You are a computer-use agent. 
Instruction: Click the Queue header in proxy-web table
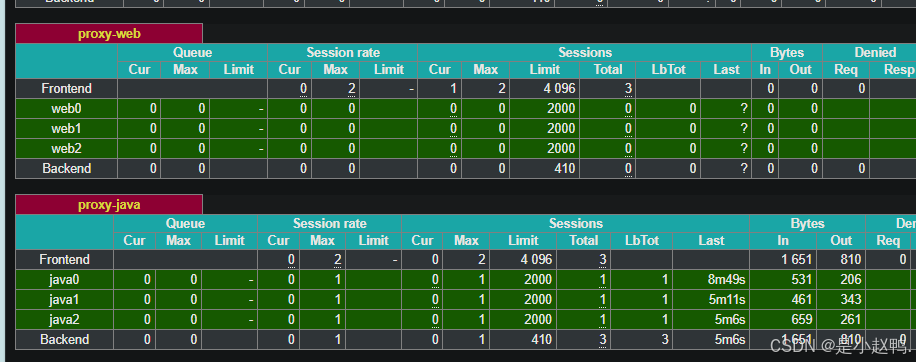click(x=192, y=53)
